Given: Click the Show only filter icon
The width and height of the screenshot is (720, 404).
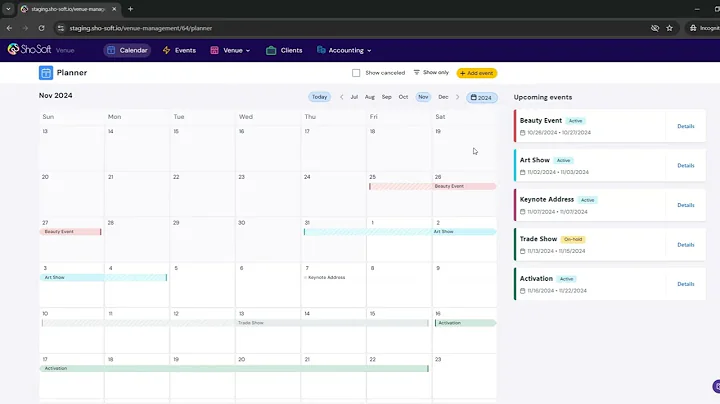Looking at the screenshot, I should click(x=416, y=73).
